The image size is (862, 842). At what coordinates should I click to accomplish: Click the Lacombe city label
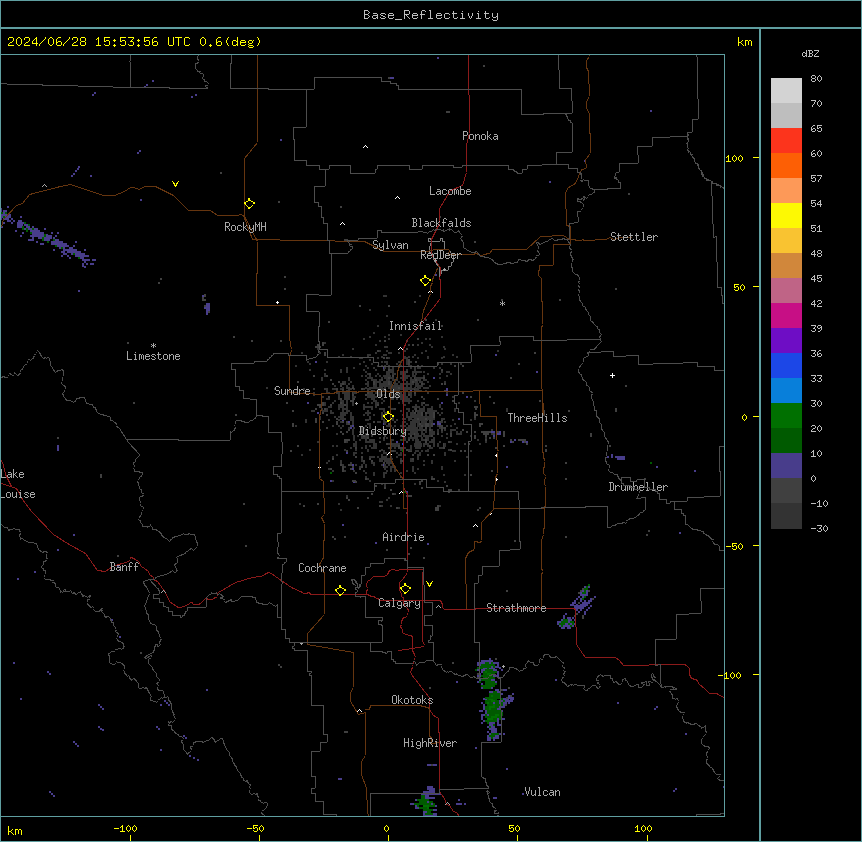pyautogui.click(x=450, y=191)
